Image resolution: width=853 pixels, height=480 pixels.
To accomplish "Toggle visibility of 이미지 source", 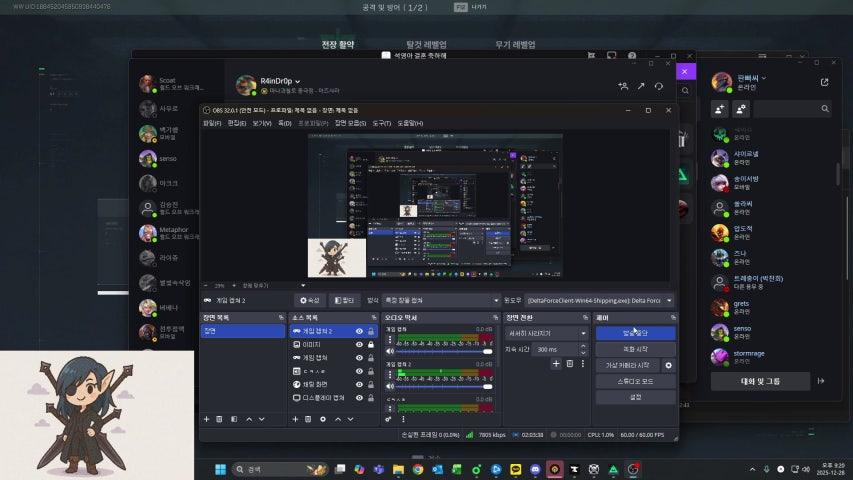I will [x=359, y=344].
